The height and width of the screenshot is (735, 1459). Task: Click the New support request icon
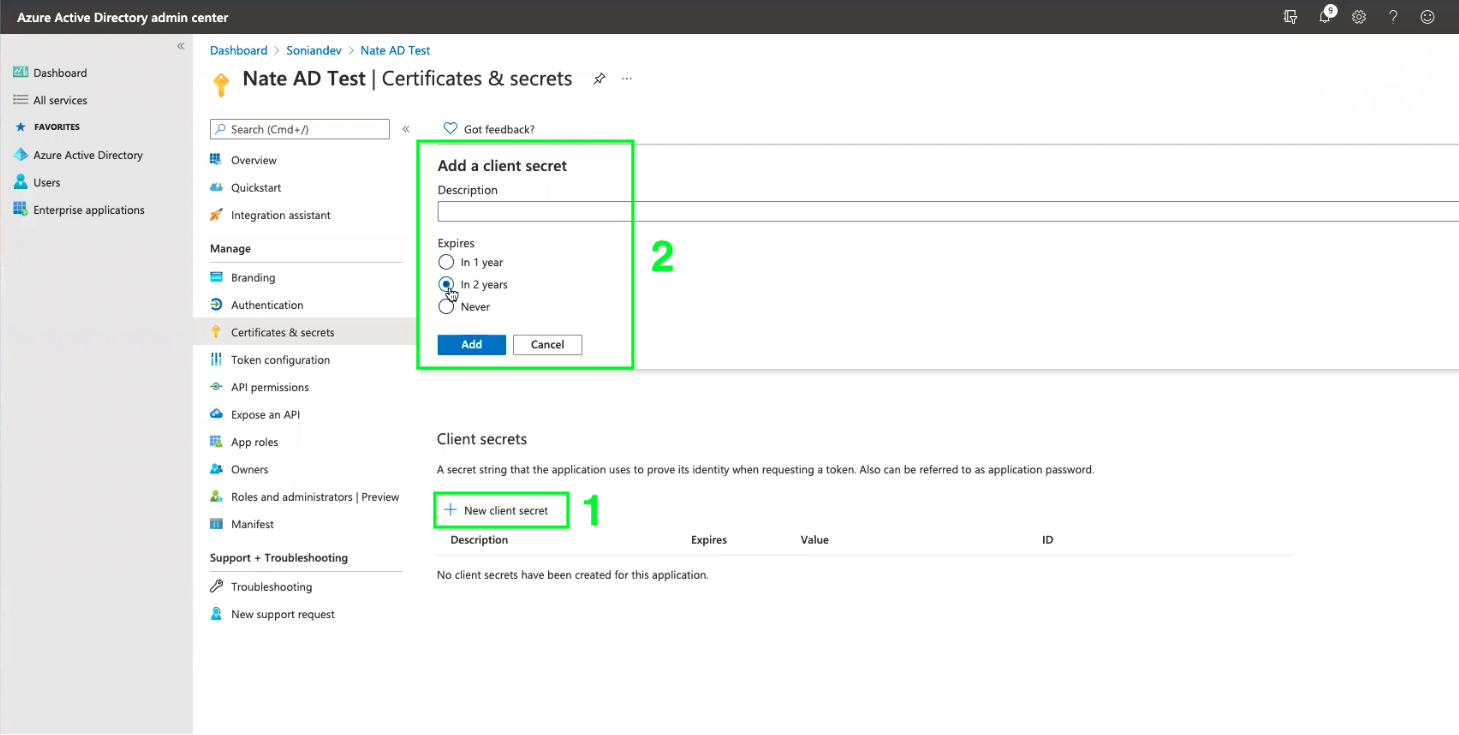216,614
